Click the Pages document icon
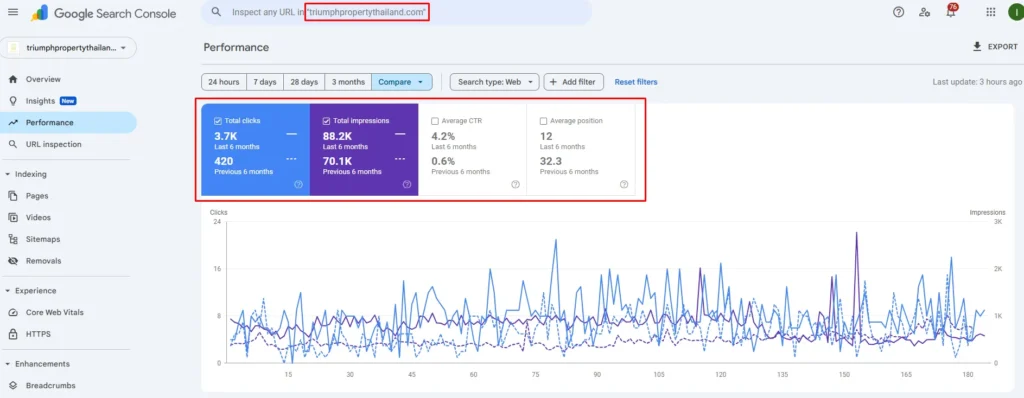 click(12, 195)
